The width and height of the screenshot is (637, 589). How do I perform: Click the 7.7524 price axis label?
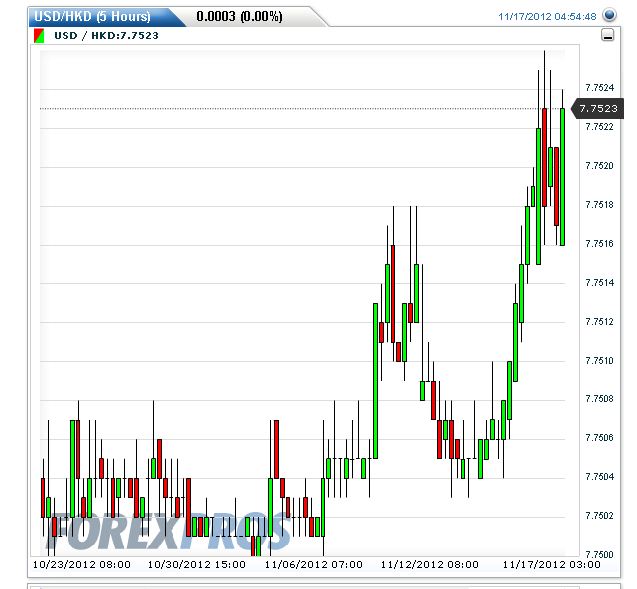coord(599,88)
